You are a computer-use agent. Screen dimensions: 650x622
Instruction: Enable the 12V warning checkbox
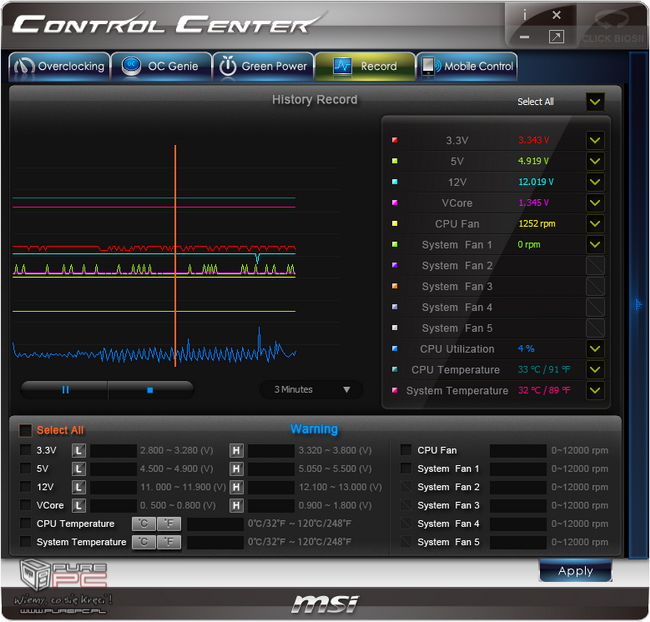tap(26, 486)
